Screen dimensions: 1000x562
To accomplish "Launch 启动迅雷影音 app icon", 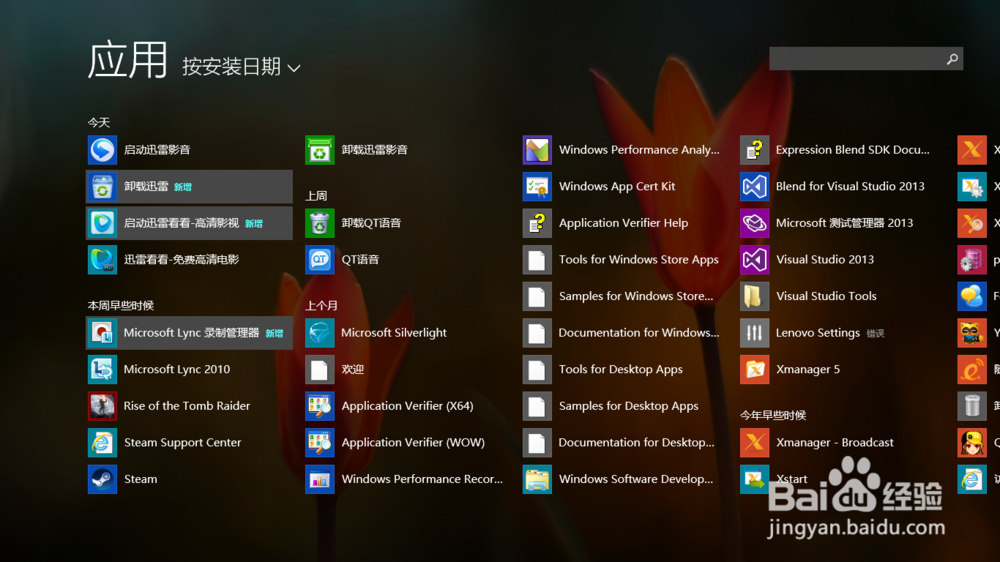I will [102, 150].
